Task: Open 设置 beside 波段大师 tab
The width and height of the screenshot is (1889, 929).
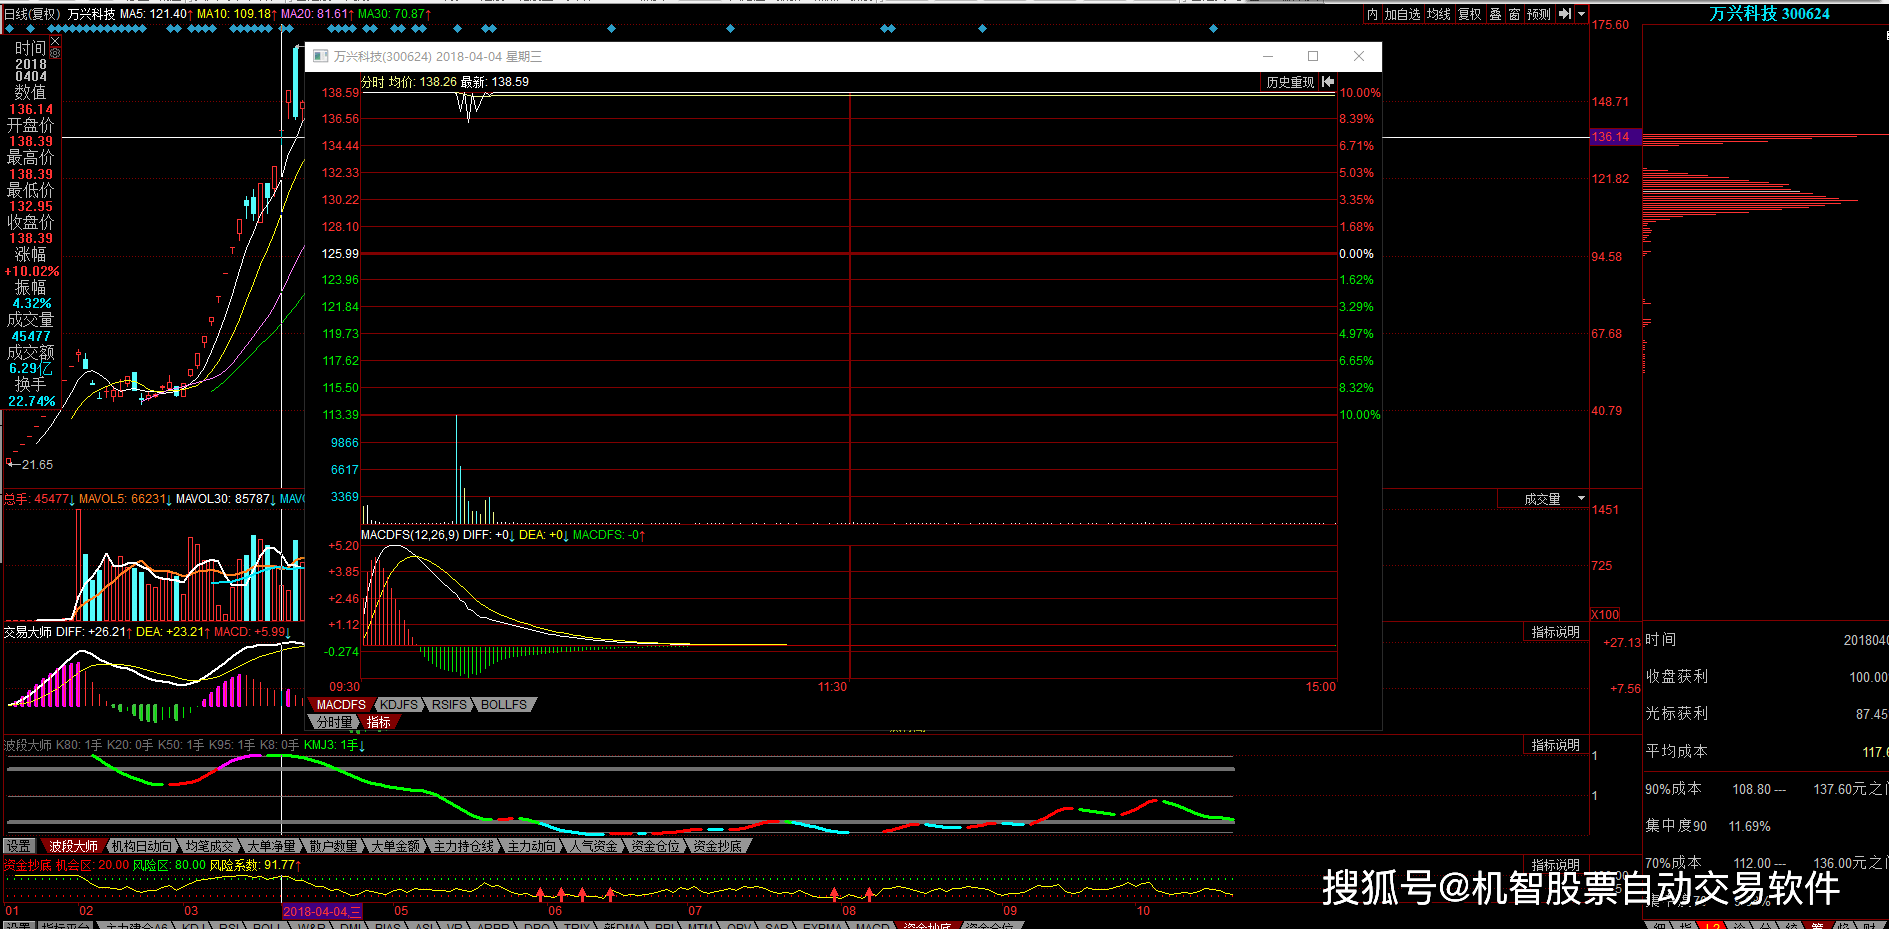Action: (19, 846)
